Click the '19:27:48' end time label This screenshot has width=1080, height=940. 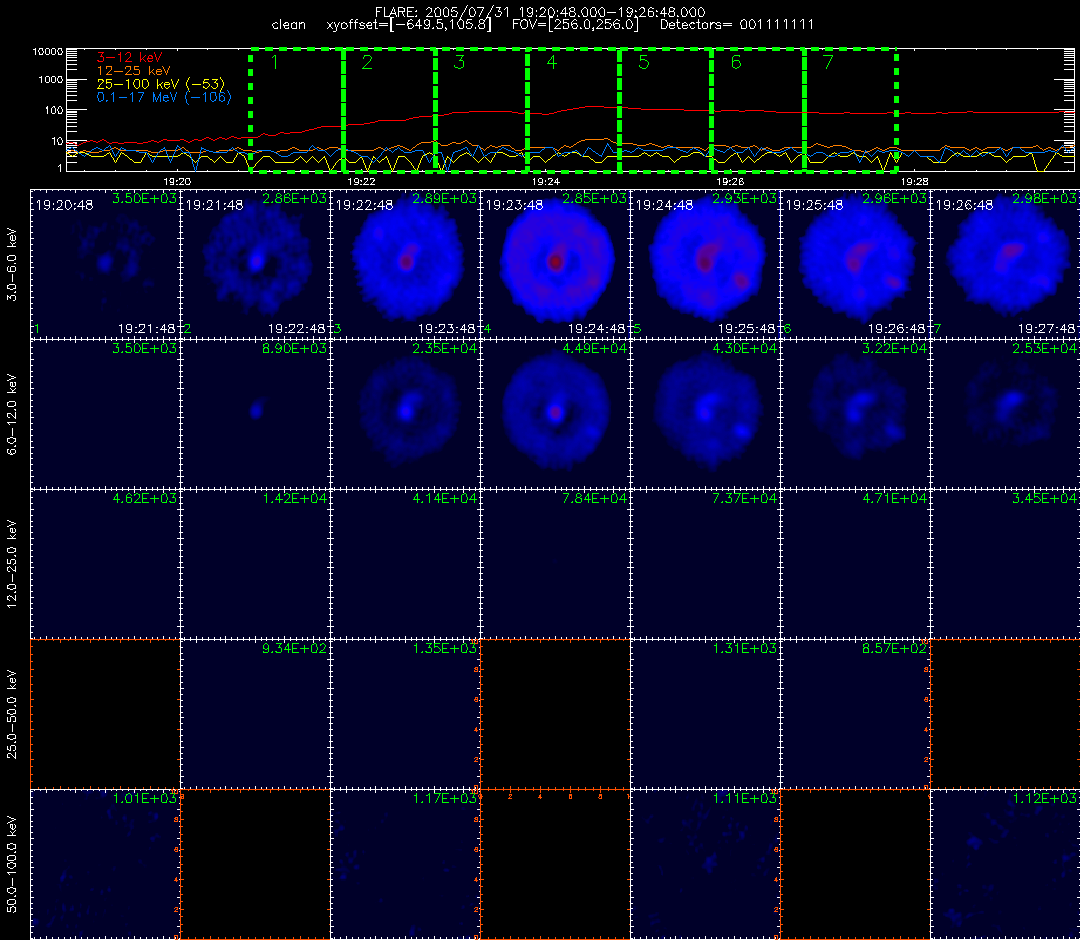click(1046, 329)
